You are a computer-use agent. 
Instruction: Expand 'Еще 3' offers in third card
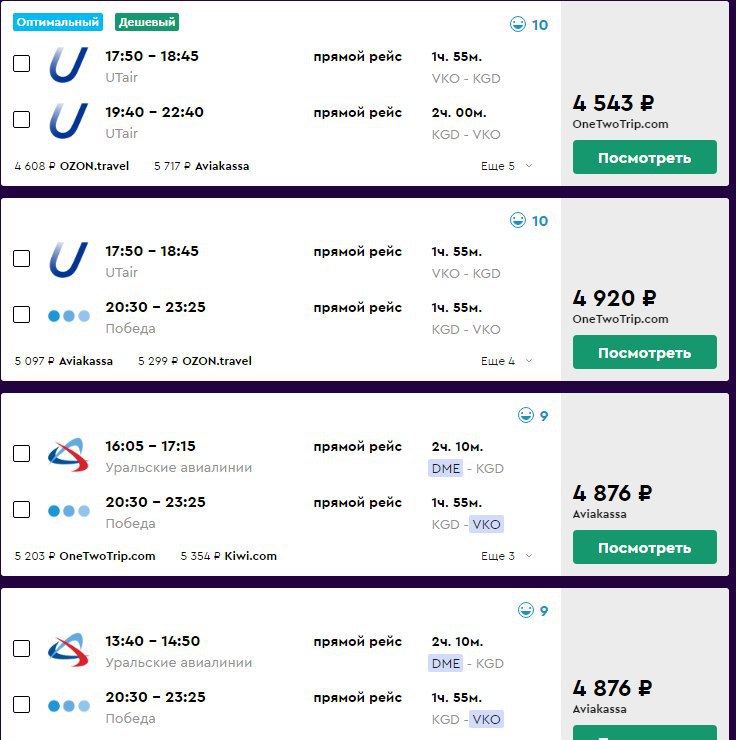click(506, 556)
